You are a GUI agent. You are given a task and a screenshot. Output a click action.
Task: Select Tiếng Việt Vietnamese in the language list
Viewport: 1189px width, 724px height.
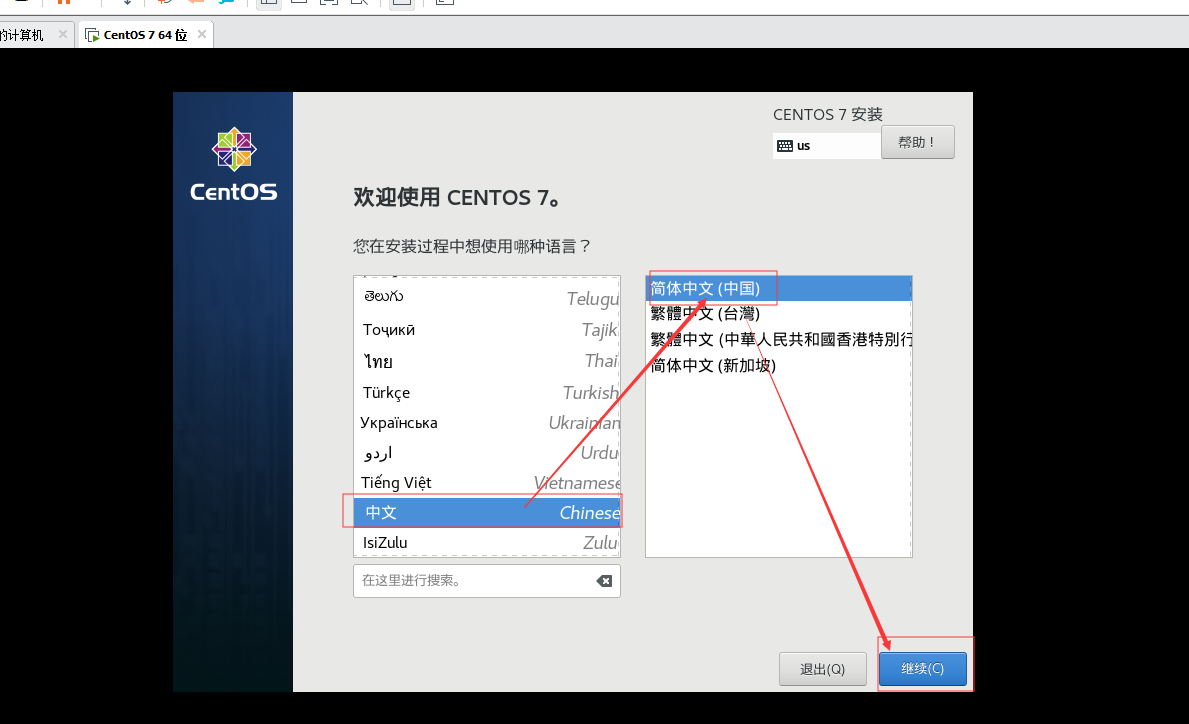487,483
